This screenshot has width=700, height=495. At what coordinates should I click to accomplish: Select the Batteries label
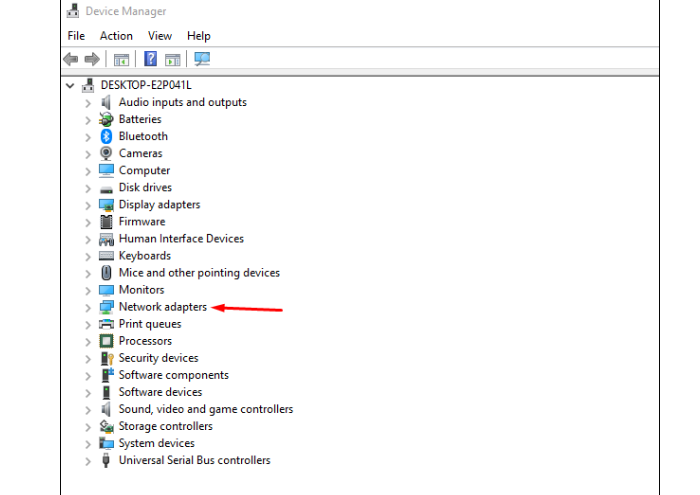click(x=140, y=119)
